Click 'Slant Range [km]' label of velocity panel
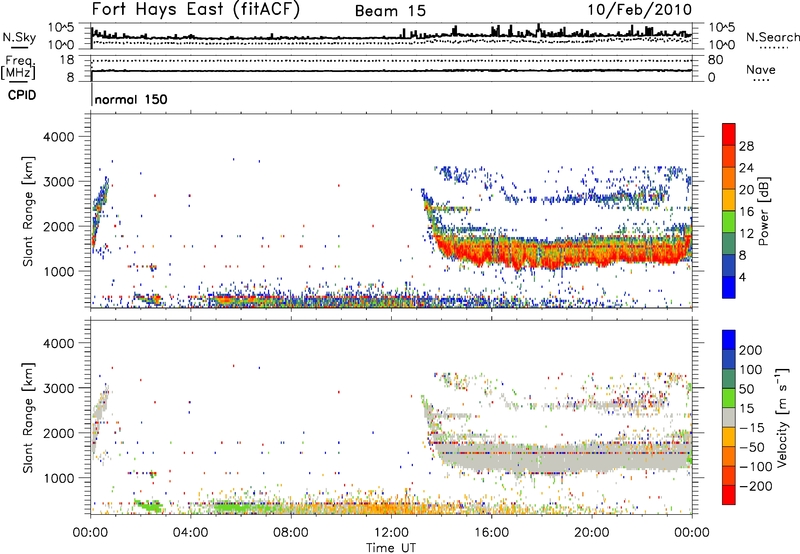The width and height of the screenshot is (800, 554). [x=28, y=417]
